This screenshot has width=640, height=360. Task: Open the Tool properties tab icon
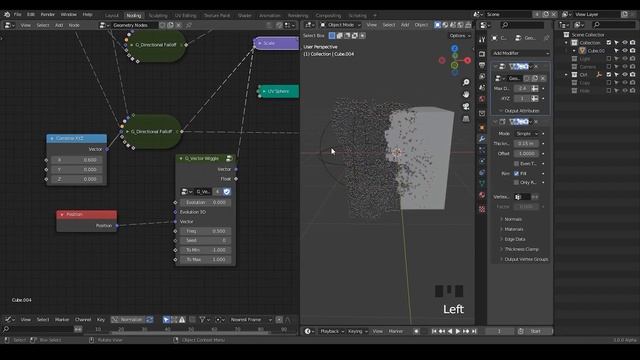(x=482, y=40)
